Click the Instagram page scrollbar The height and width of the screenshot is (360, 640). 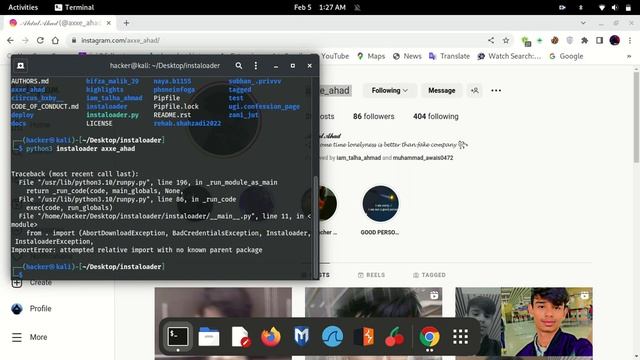636,118
